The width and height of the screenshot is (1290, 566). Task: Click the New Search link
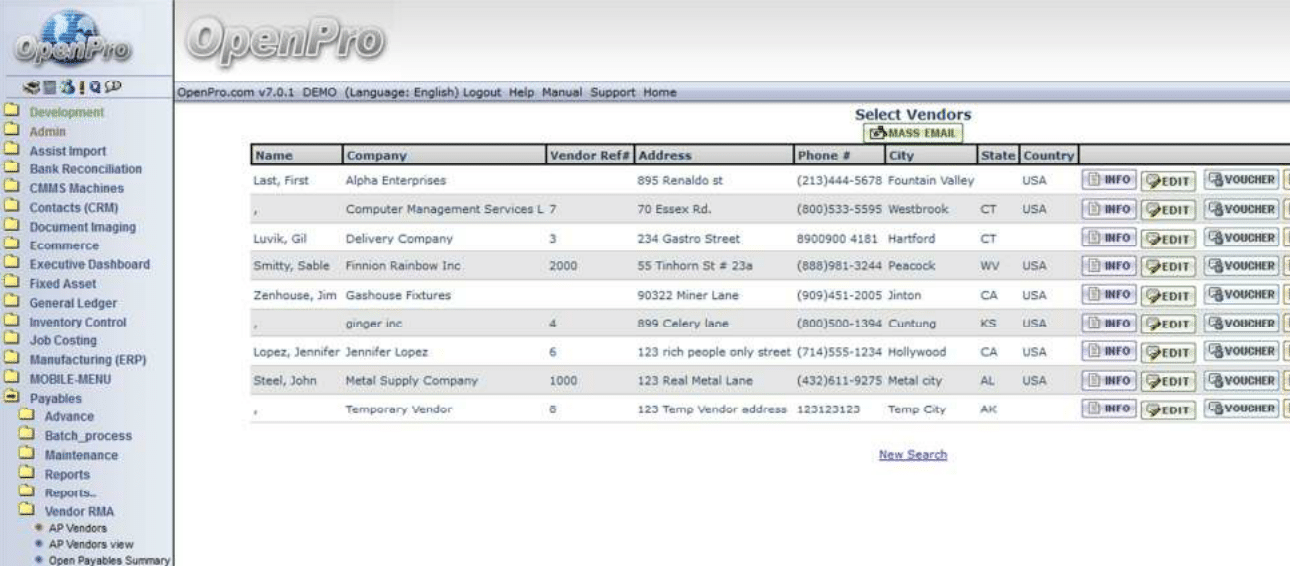[912, 455]
